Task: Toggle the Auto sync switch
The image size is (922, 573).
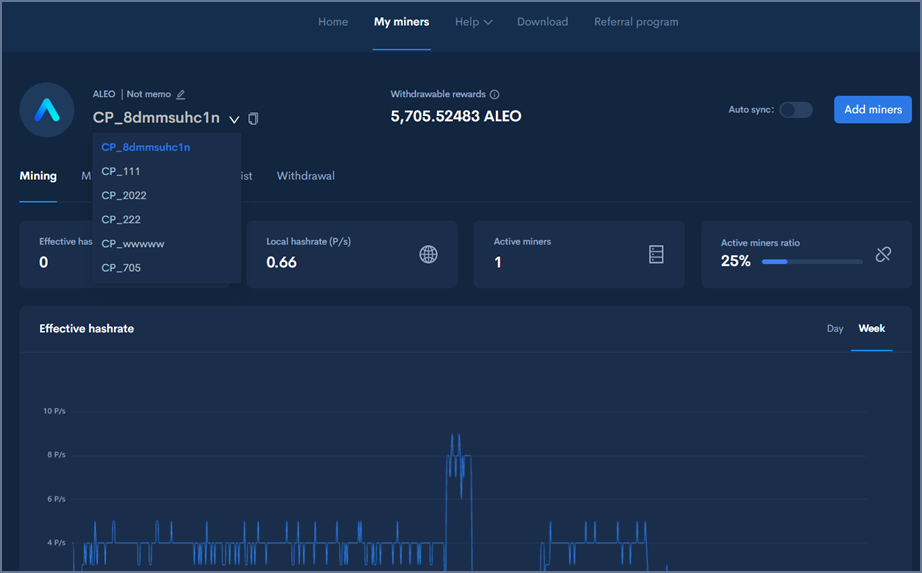Action: coord(796,110)
